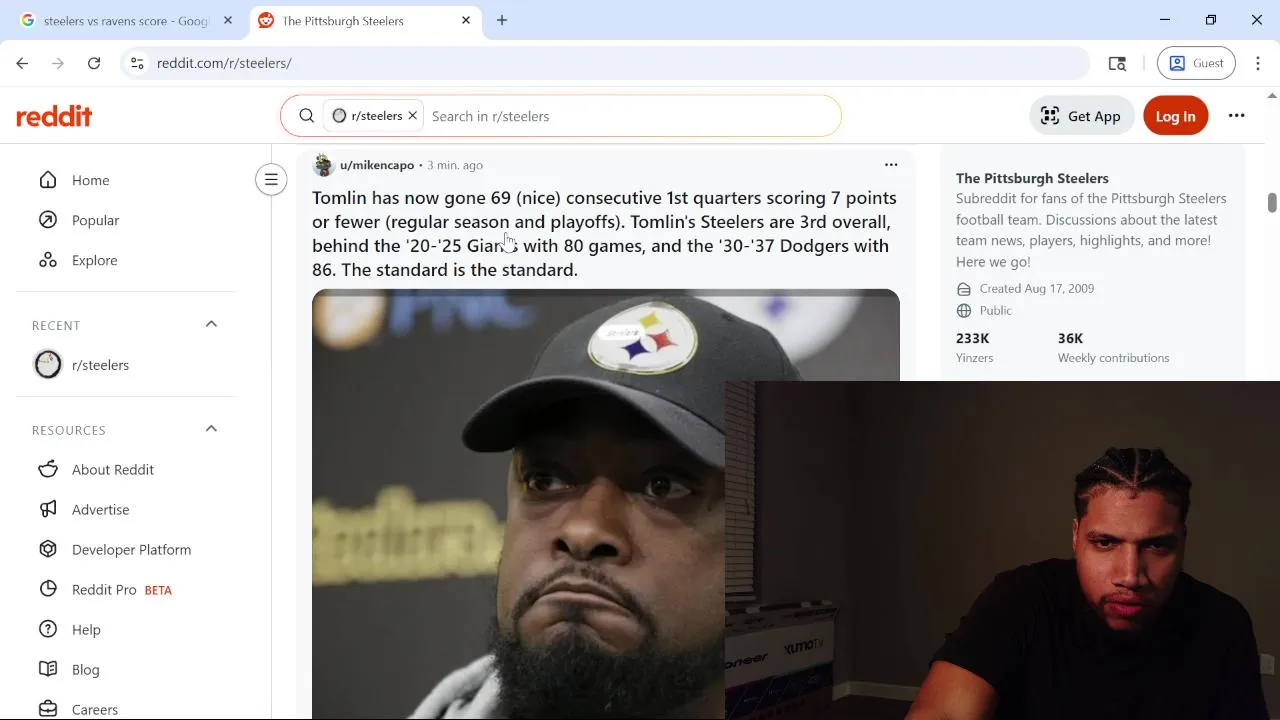Open the Chrome Guest profile menu
Viewport: 1280px width, 720px height.
point(1196,63)
